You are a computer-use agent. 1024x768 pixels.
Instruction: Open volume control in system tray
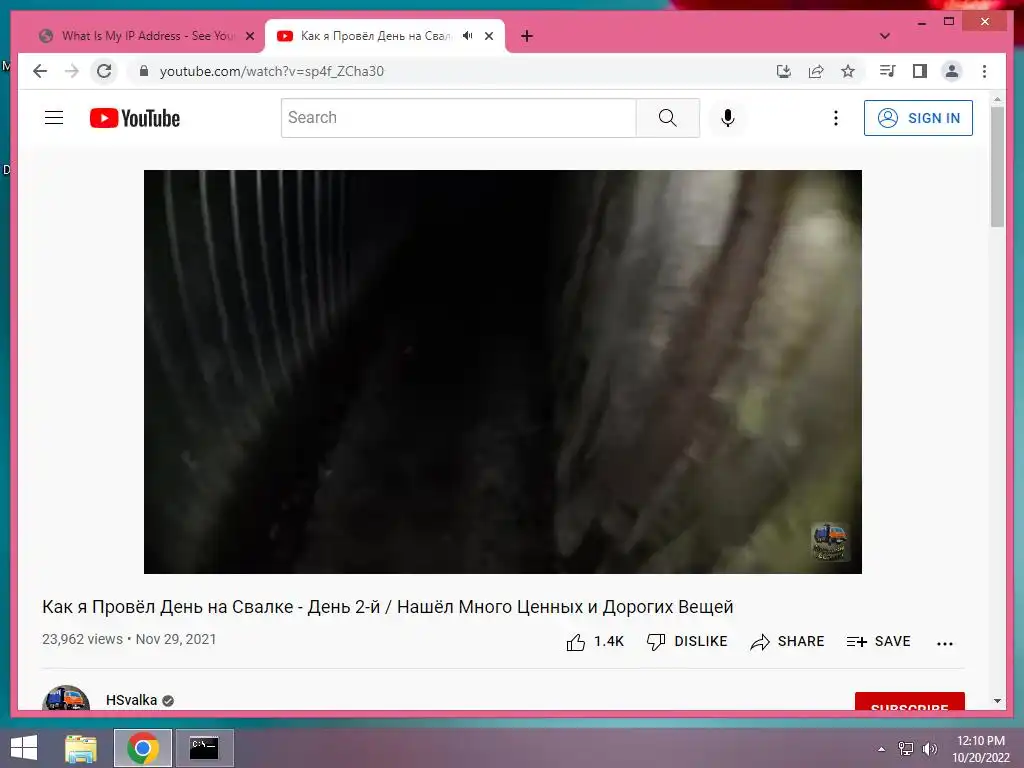coord(930,748)
